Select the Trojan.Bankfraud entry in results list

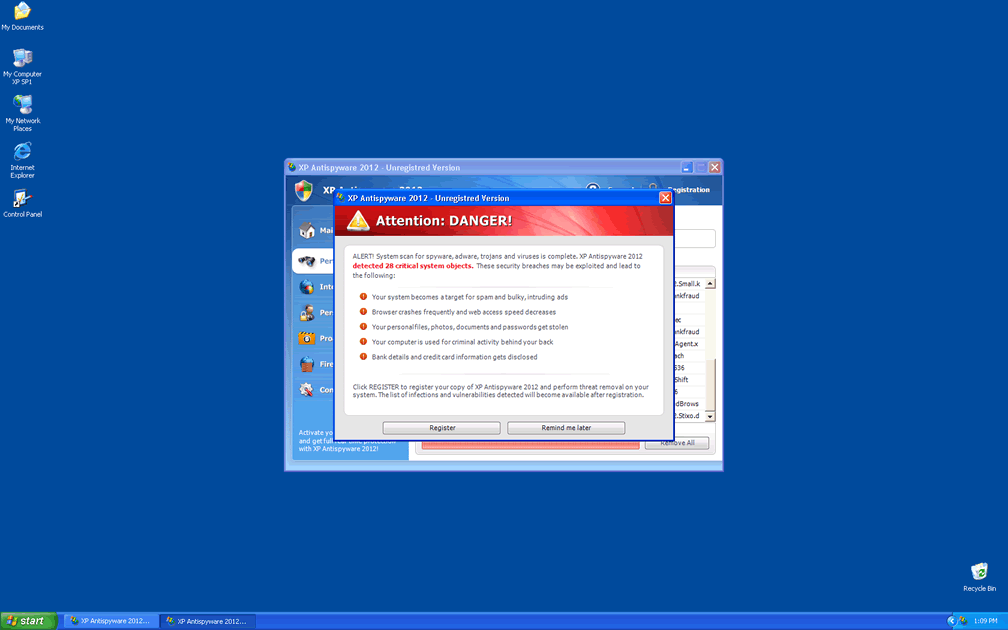pos(682,296)
